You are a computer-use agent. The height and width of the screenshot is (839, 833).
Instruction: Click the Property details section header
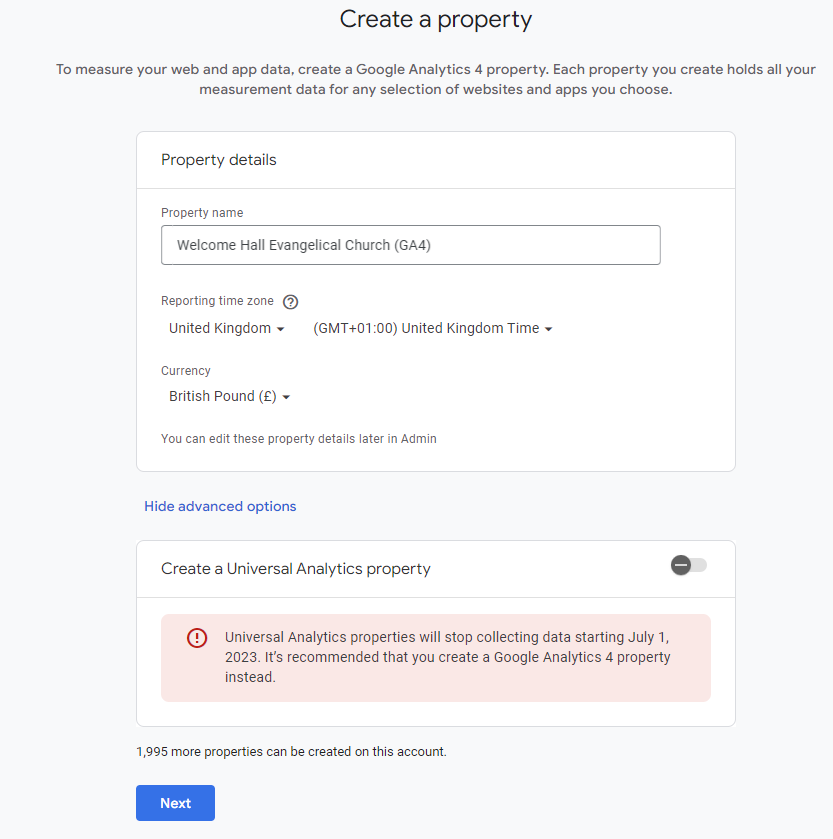point(219,159)
